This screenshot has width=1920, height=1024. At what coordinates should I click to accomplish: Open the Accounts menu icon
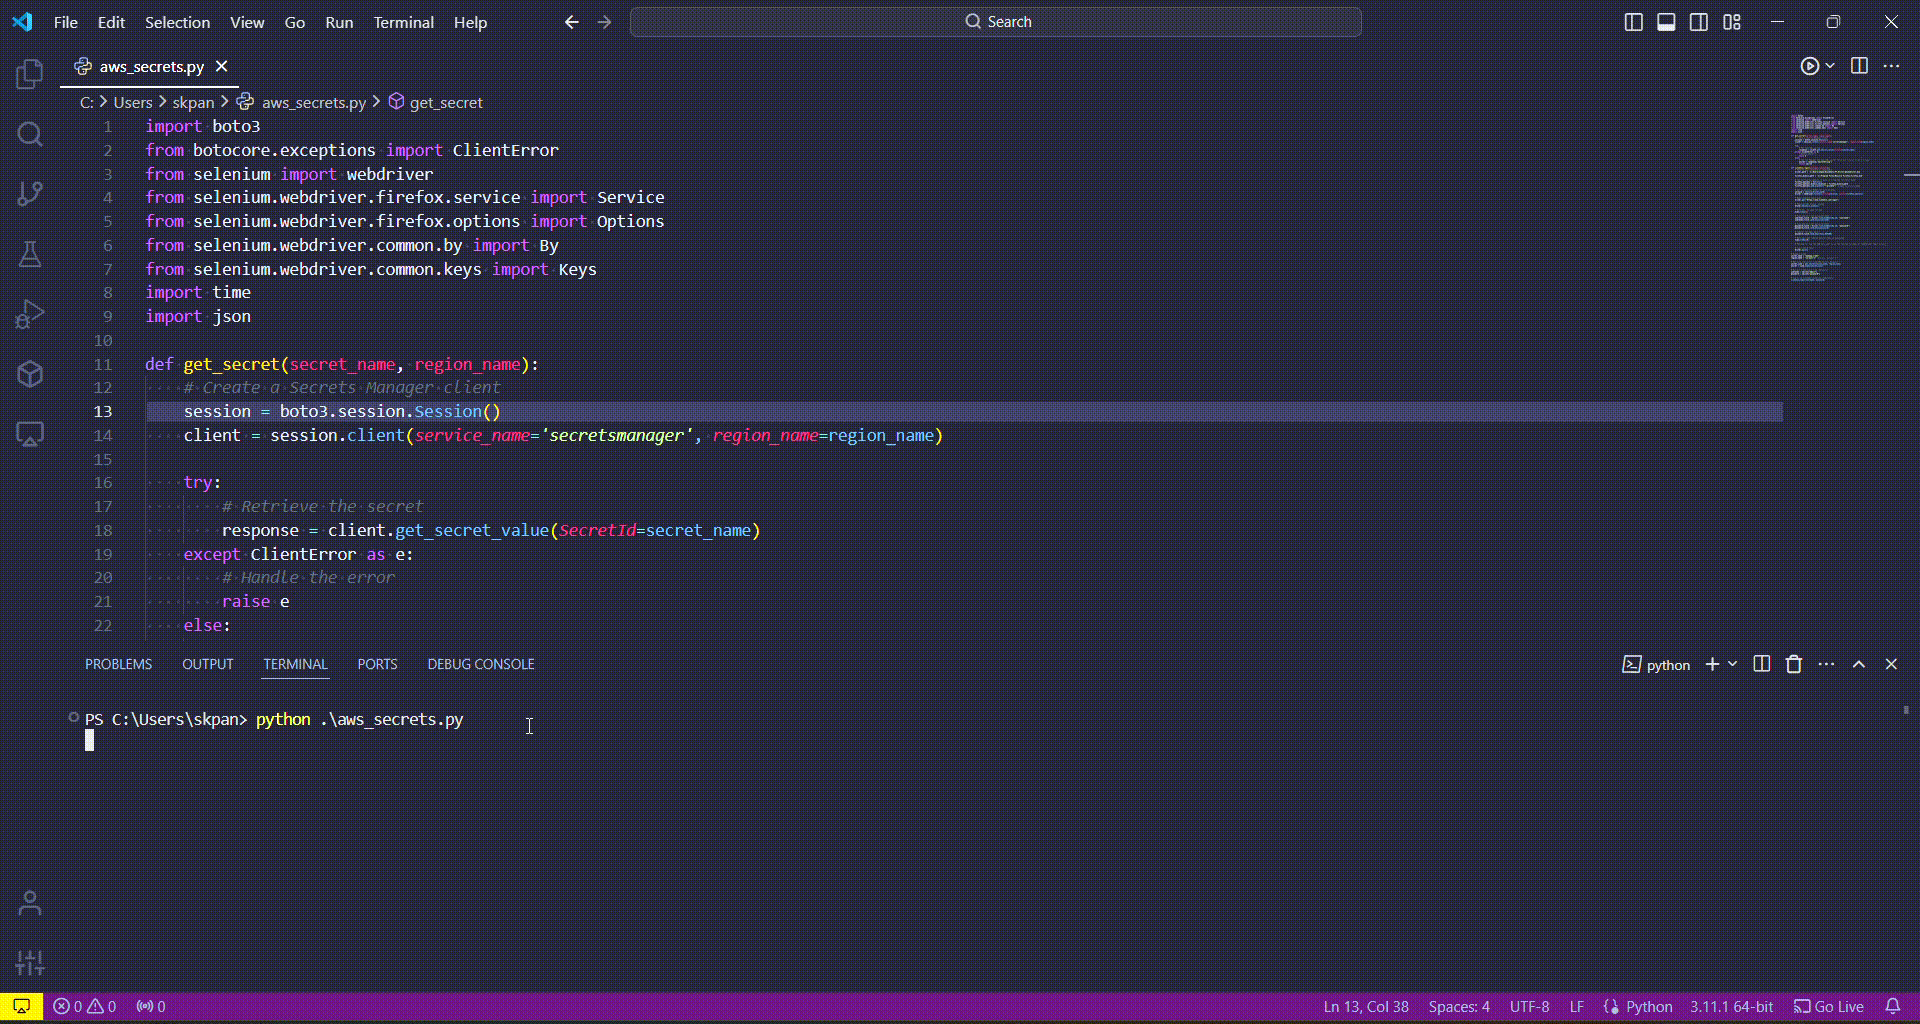(30, 903)
